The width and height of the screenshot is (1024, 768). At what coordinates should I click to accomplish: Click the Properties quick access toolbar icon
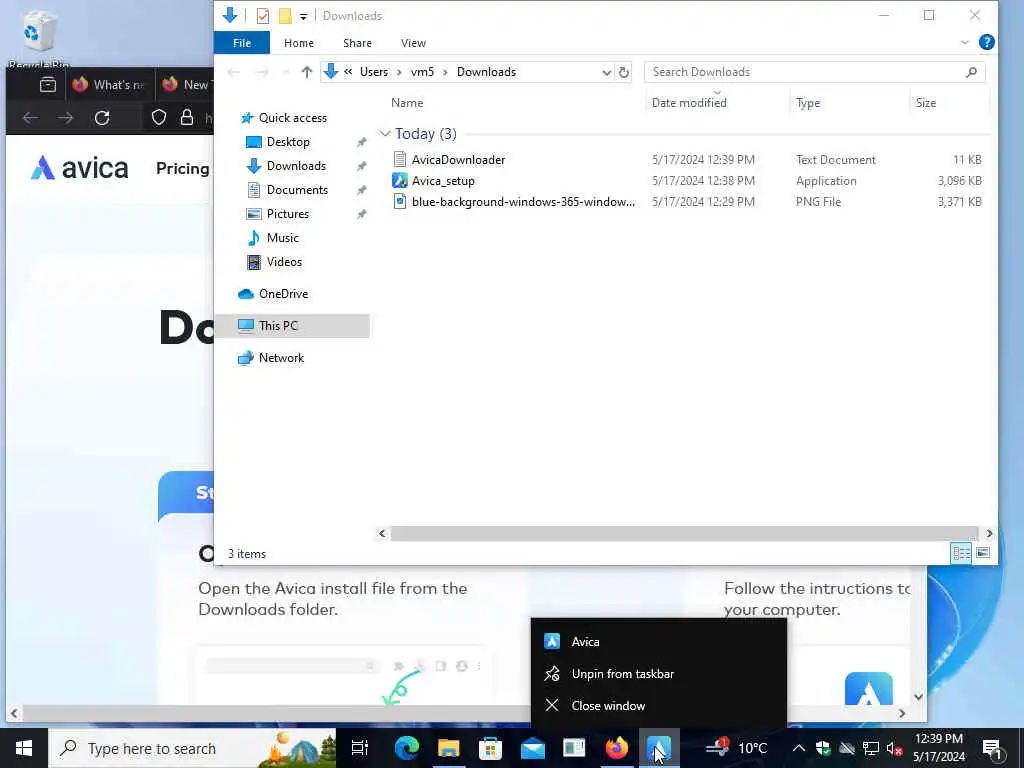(x=263, y=16)
